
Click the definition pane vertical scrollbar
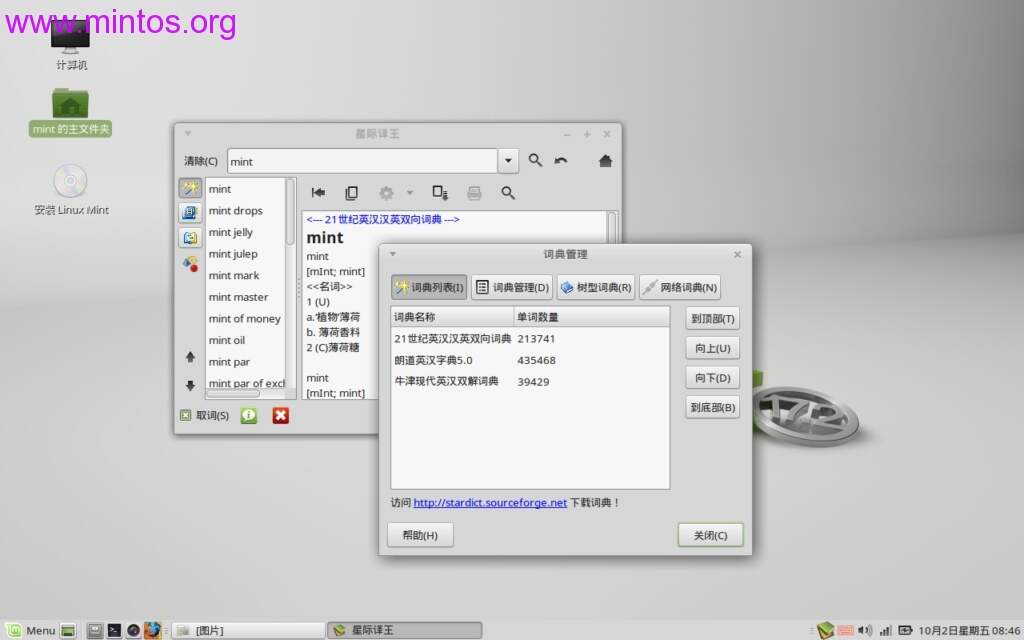click(x=612, y=227)
